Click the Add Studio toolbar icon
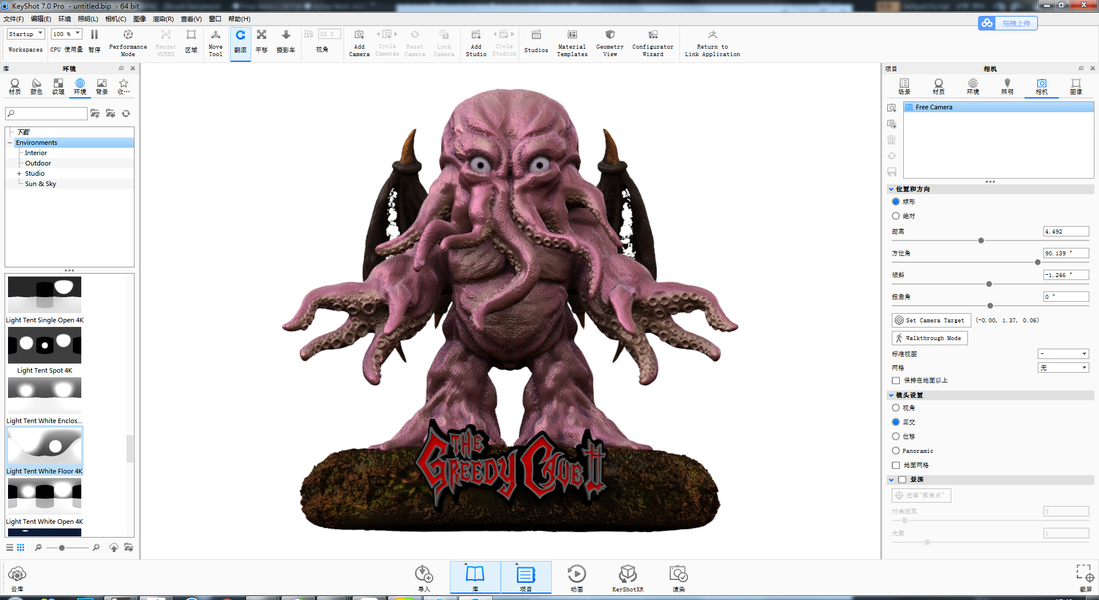 pyautogui.click(x=476, y=35)
